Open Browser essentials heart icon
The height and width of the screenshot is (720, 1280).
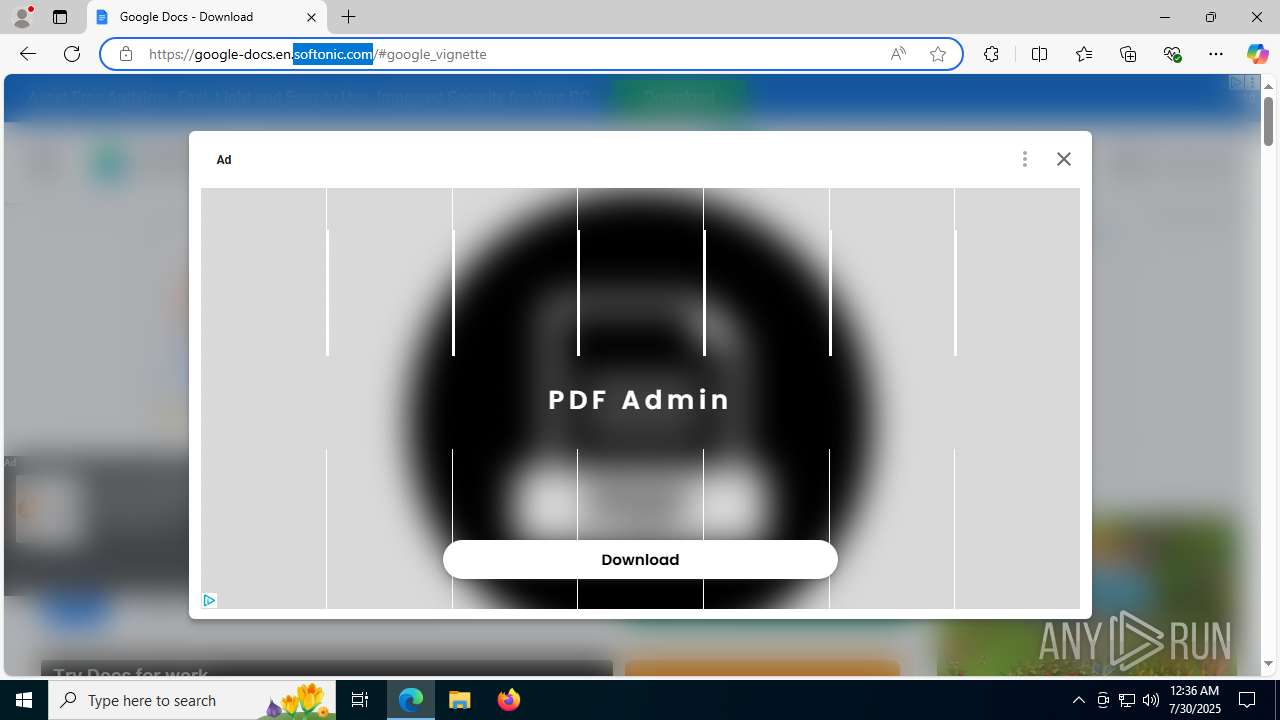1172,54
